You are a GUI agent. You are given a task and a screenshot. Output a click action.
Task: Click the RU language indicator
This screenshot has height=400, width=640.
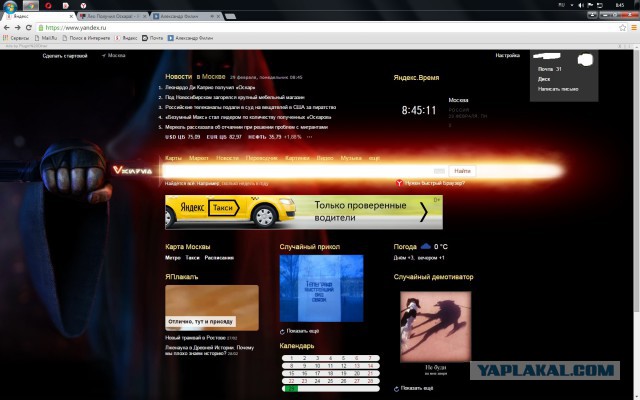click(562, 5)
